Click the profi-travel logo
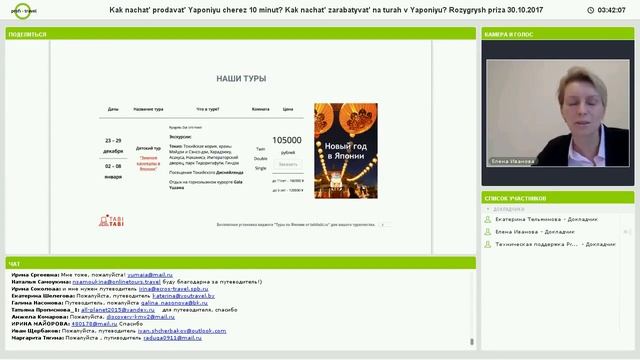This screenshot has height=360, width=640. tap(23, 11)
